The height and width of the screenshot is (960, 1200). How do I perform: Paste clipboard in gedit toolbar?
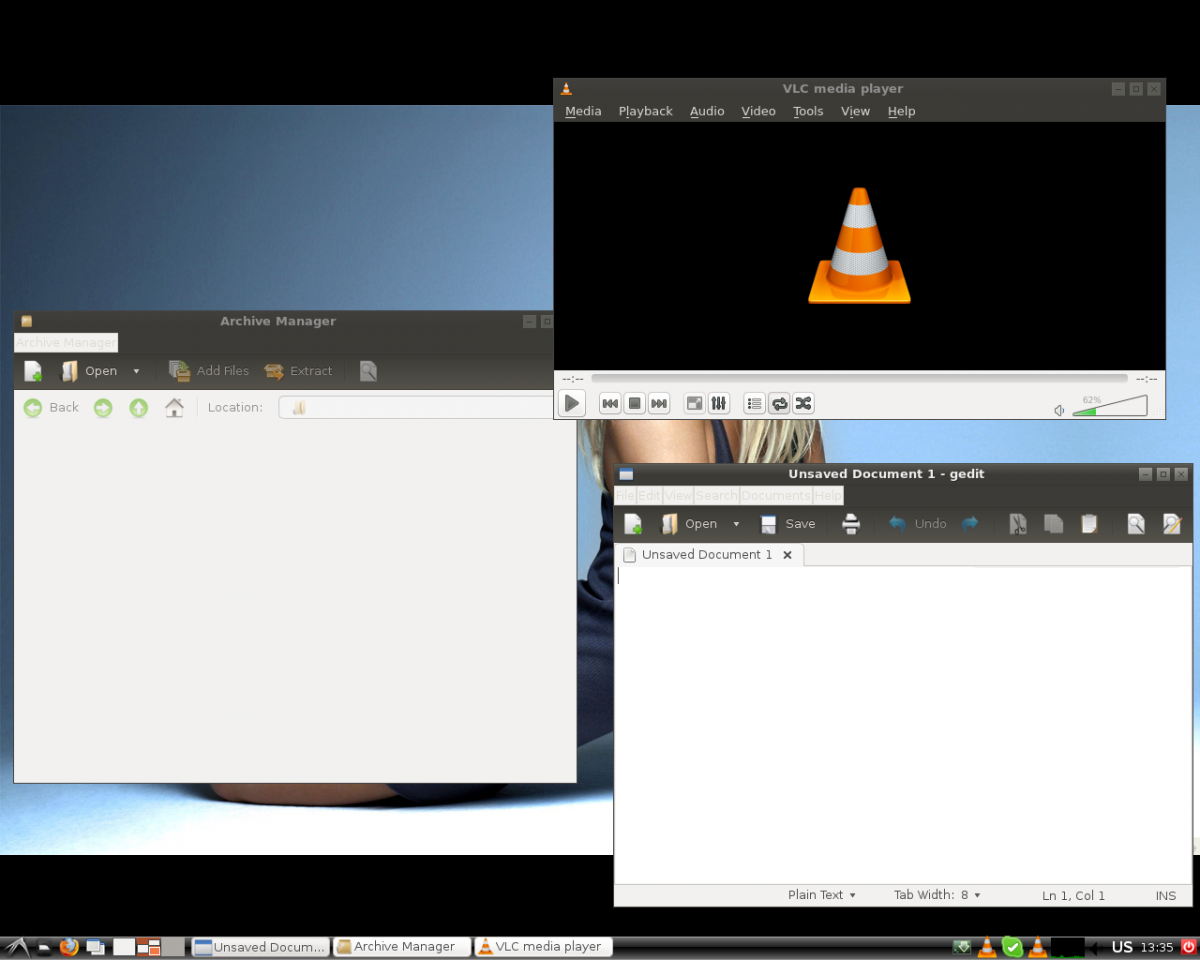point(1090,524)
